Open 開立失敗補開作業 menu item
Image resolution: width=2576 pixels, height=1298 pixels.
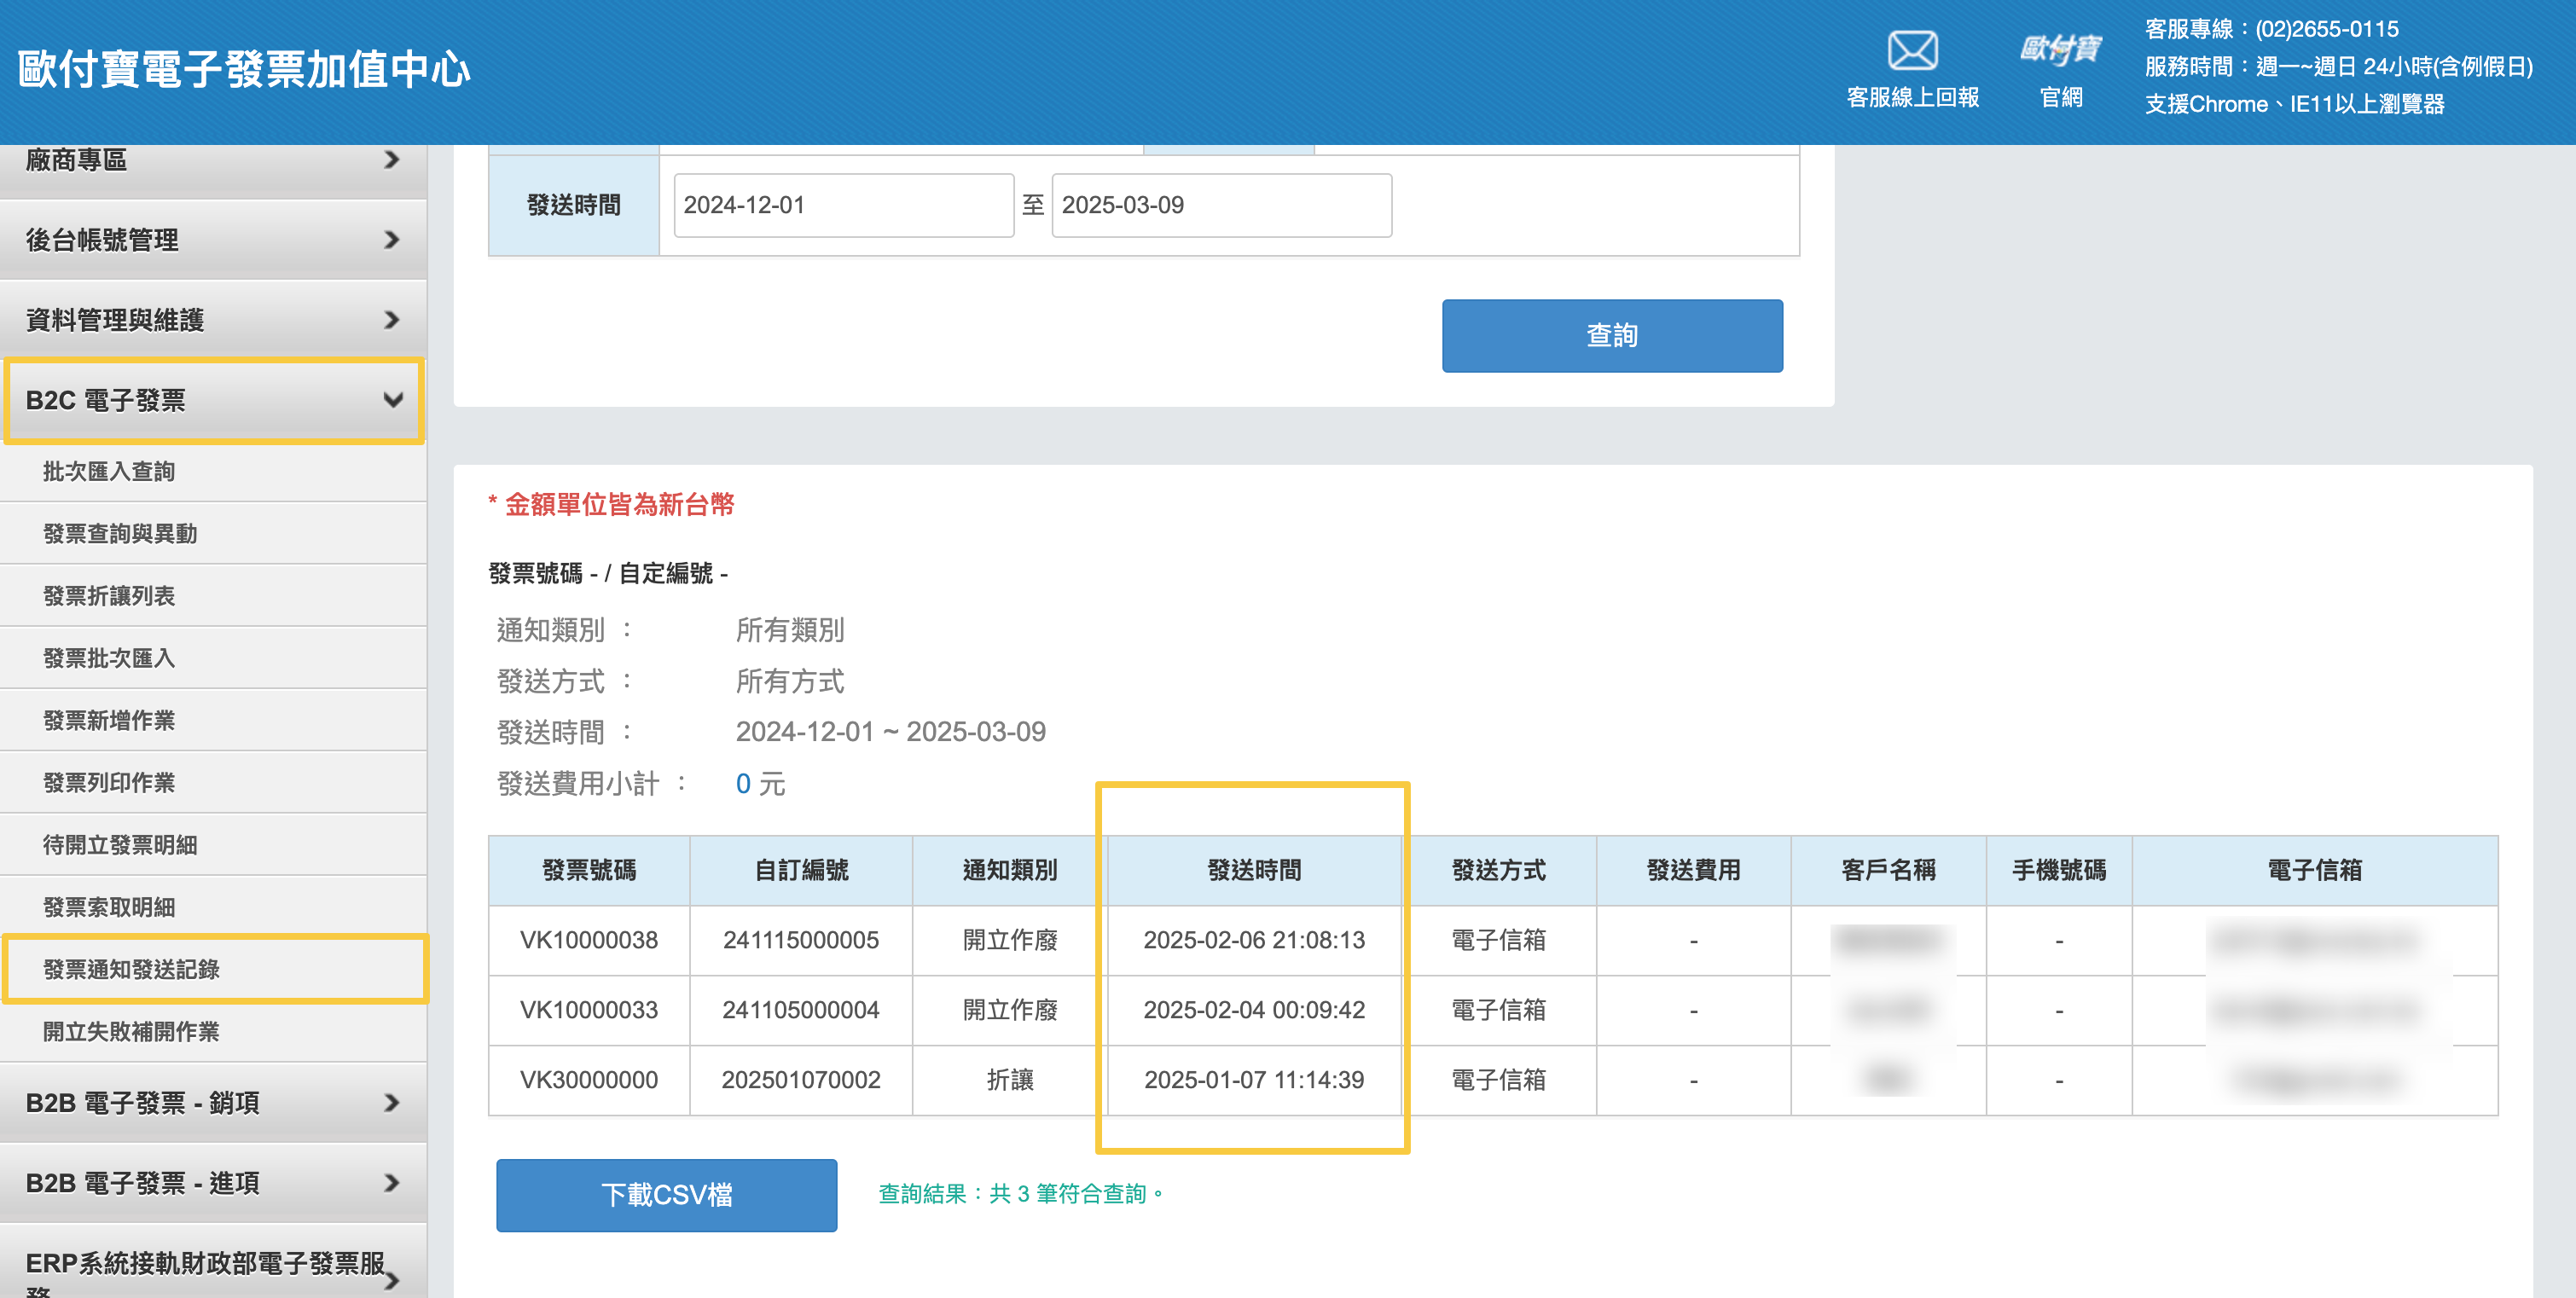[213, 1032]
